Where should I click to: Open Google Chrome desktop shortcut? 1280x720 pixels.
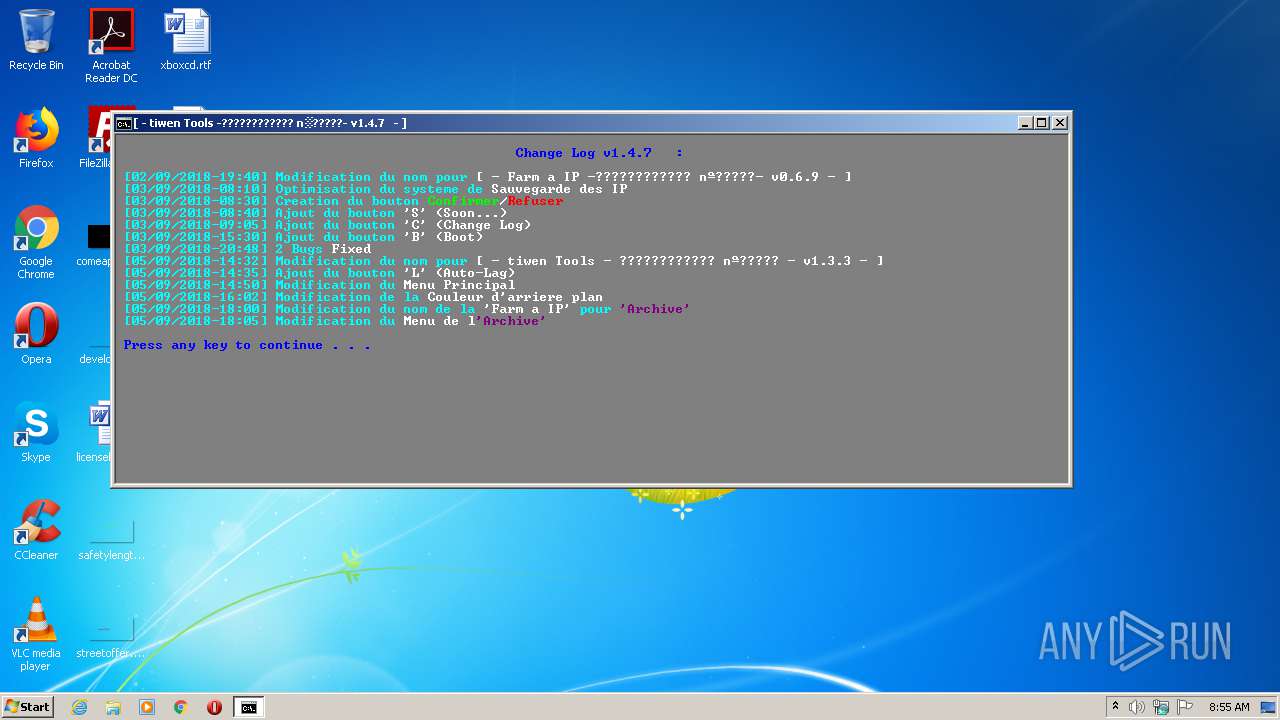36,242
